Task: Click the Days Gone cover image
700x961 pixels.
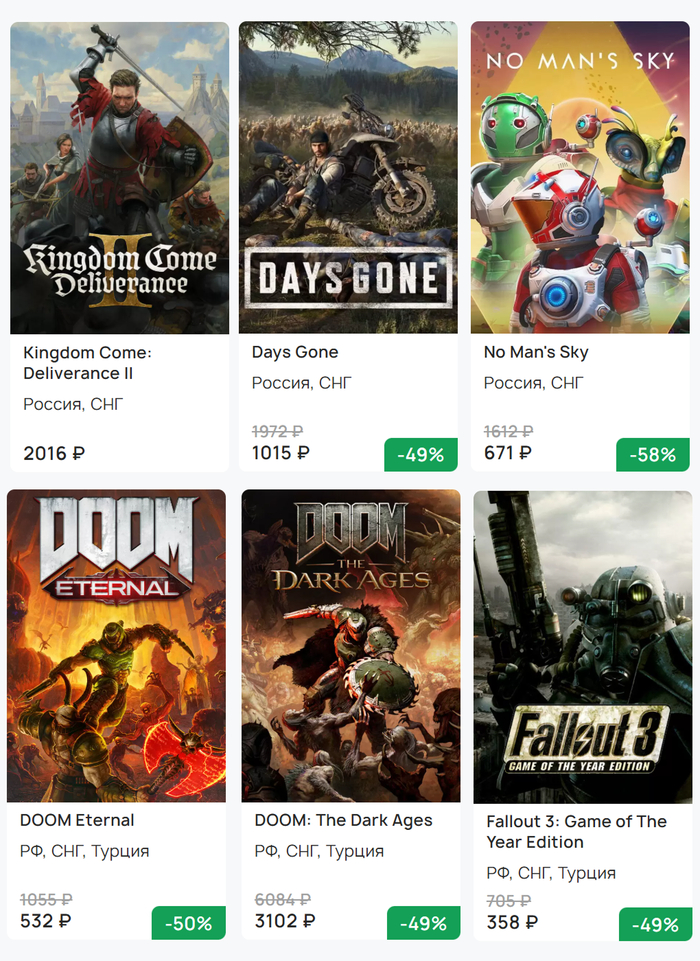Action: click(348, 178)
